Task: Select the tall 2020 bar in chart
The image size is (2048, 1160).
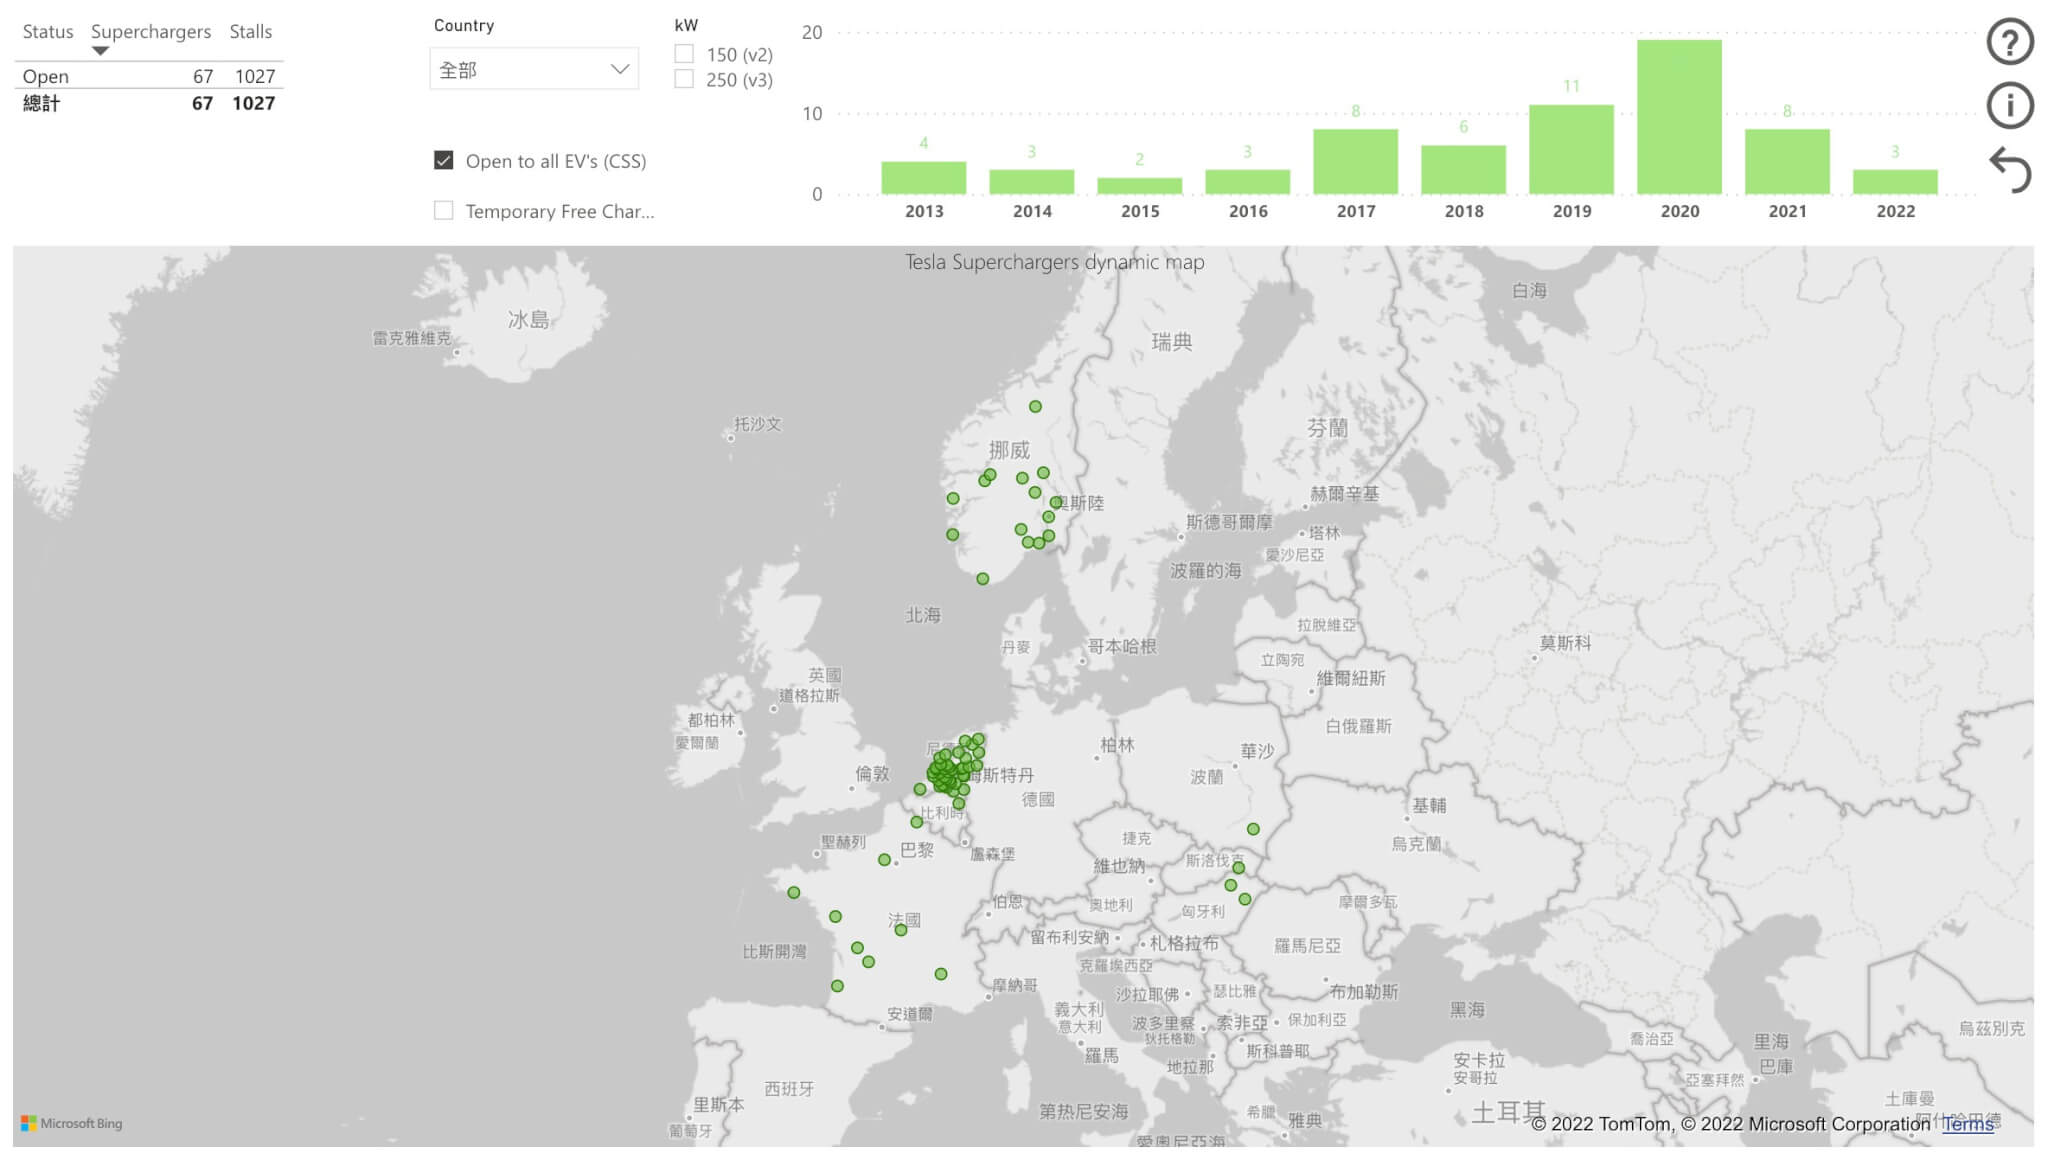Action: pos(1680,117)
